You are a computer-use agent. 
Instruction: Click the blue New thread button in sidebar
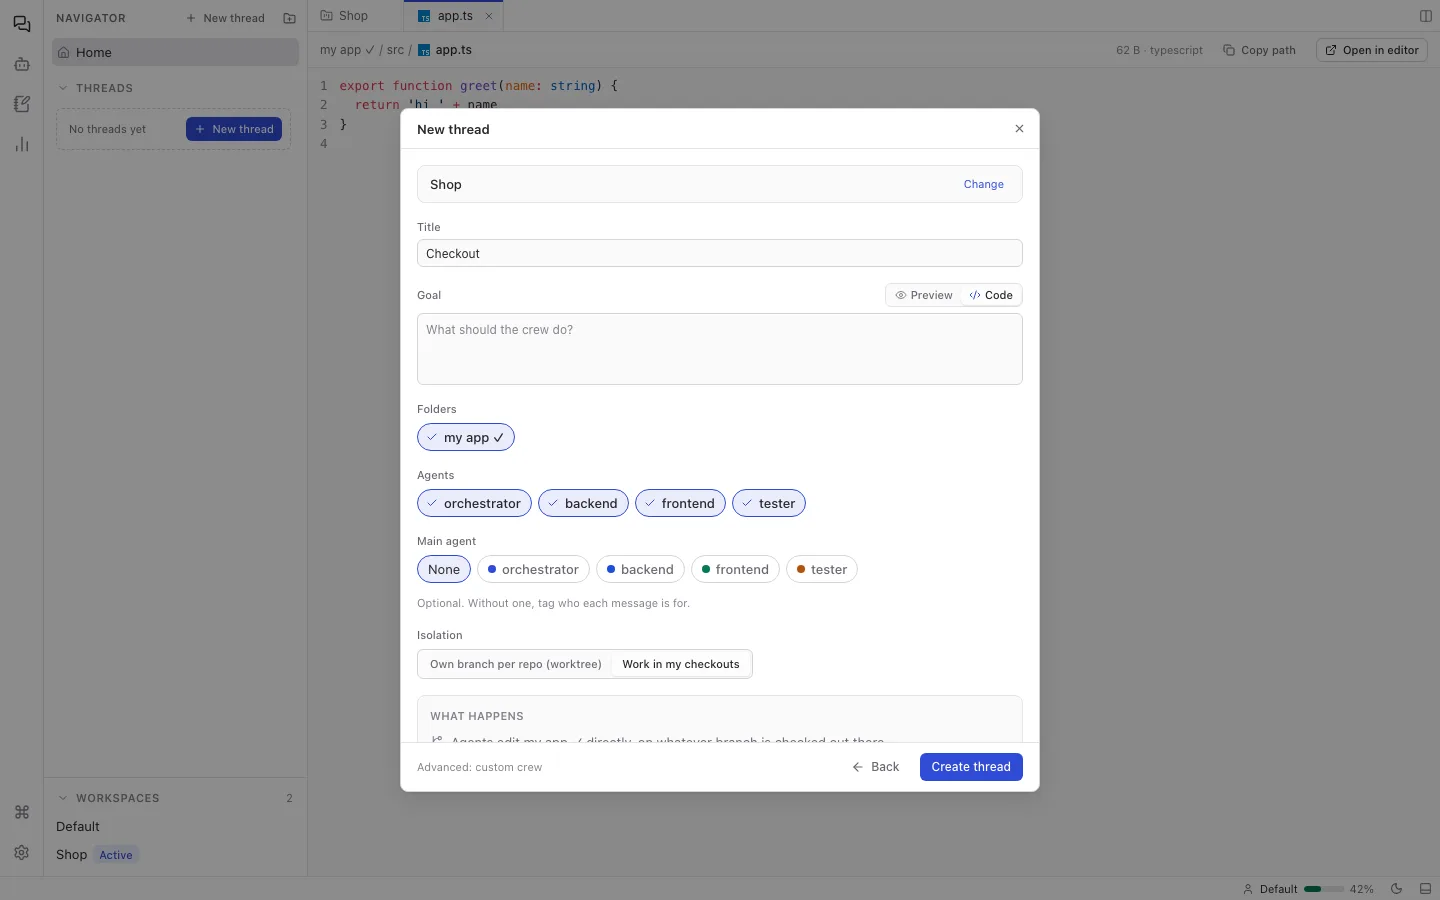click(234, 129)
